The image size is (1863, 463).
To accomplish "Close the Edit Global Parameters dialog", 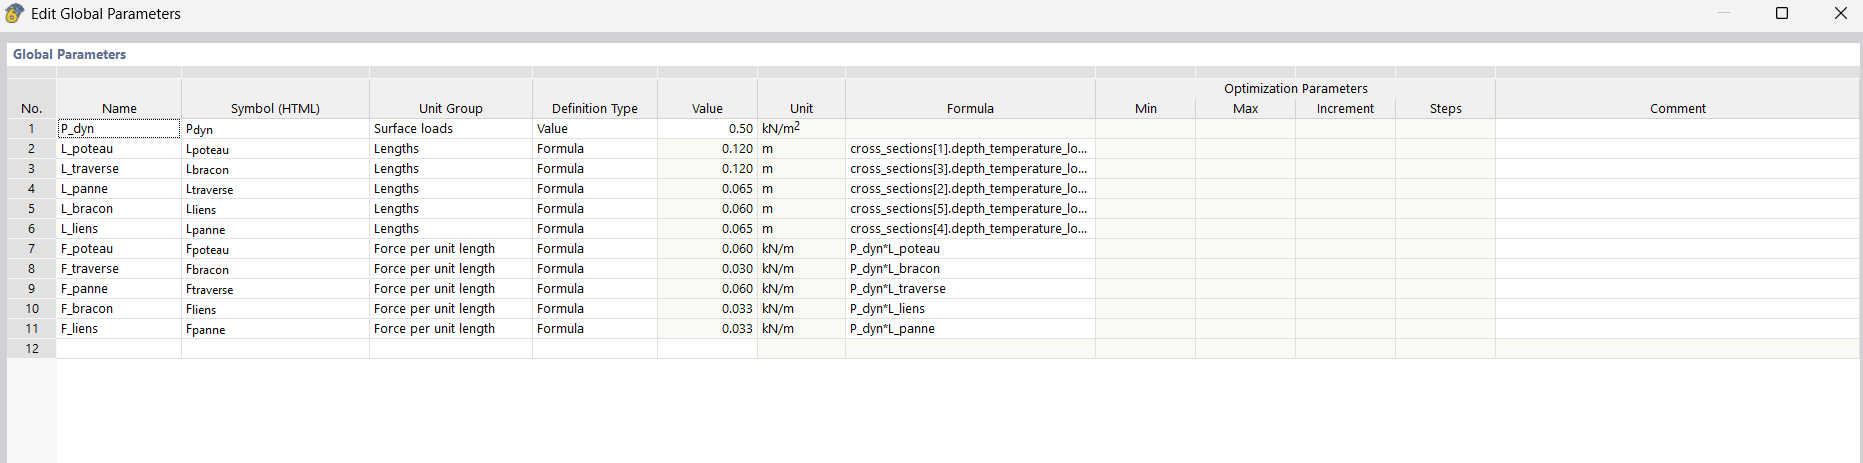I will (1840, 13).
